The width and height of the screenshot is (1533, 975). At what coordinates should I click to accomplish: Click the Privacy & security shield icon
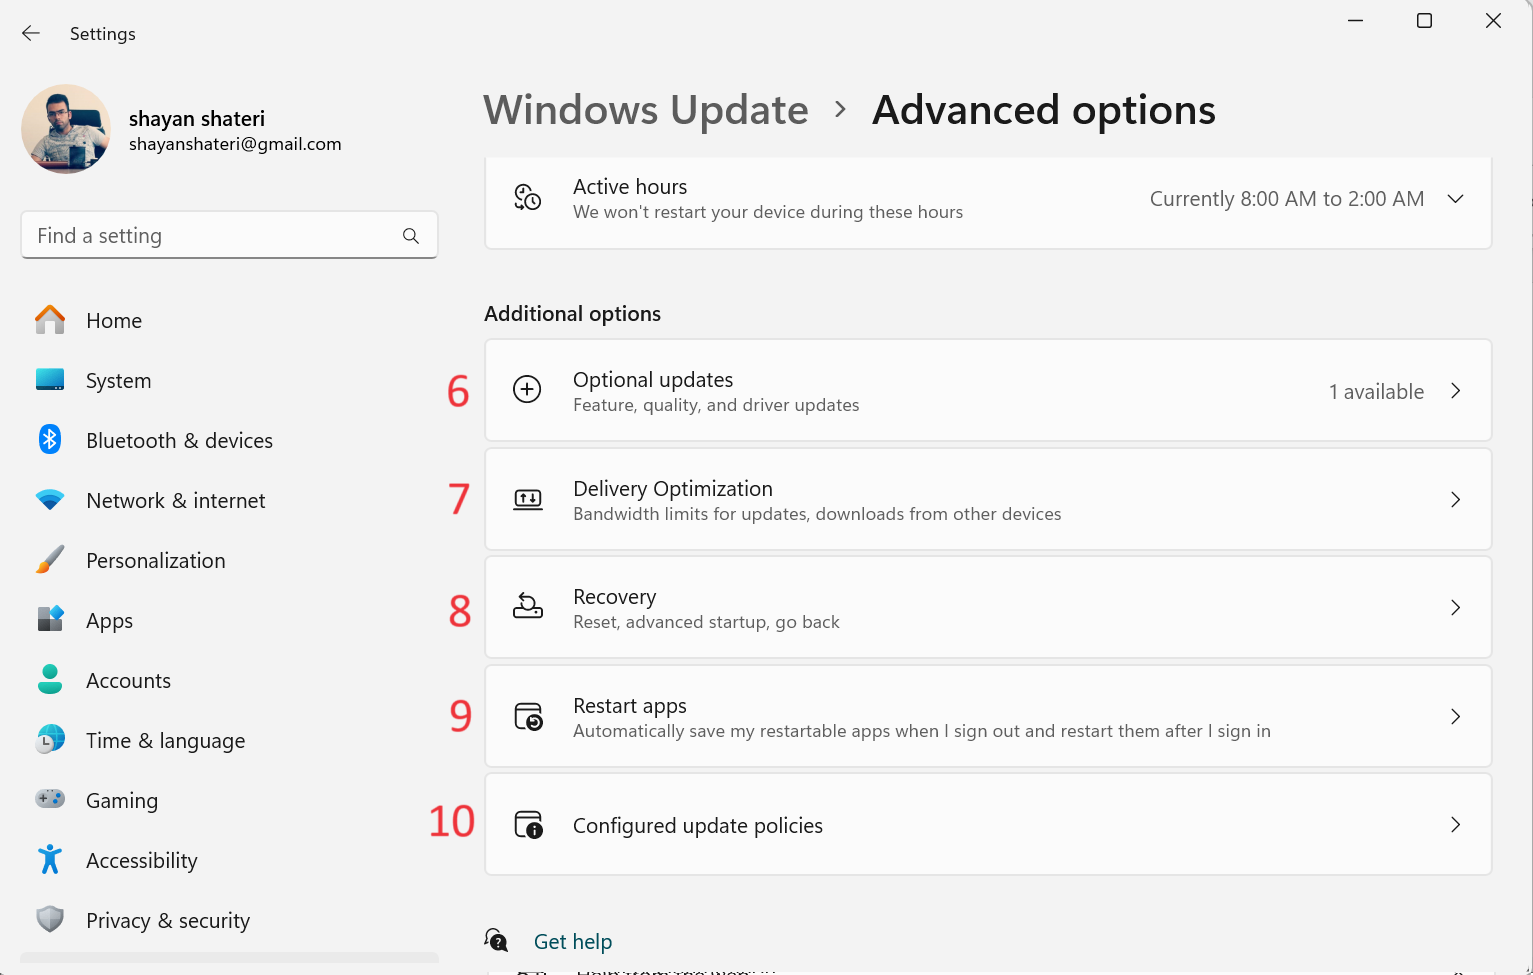50,919
